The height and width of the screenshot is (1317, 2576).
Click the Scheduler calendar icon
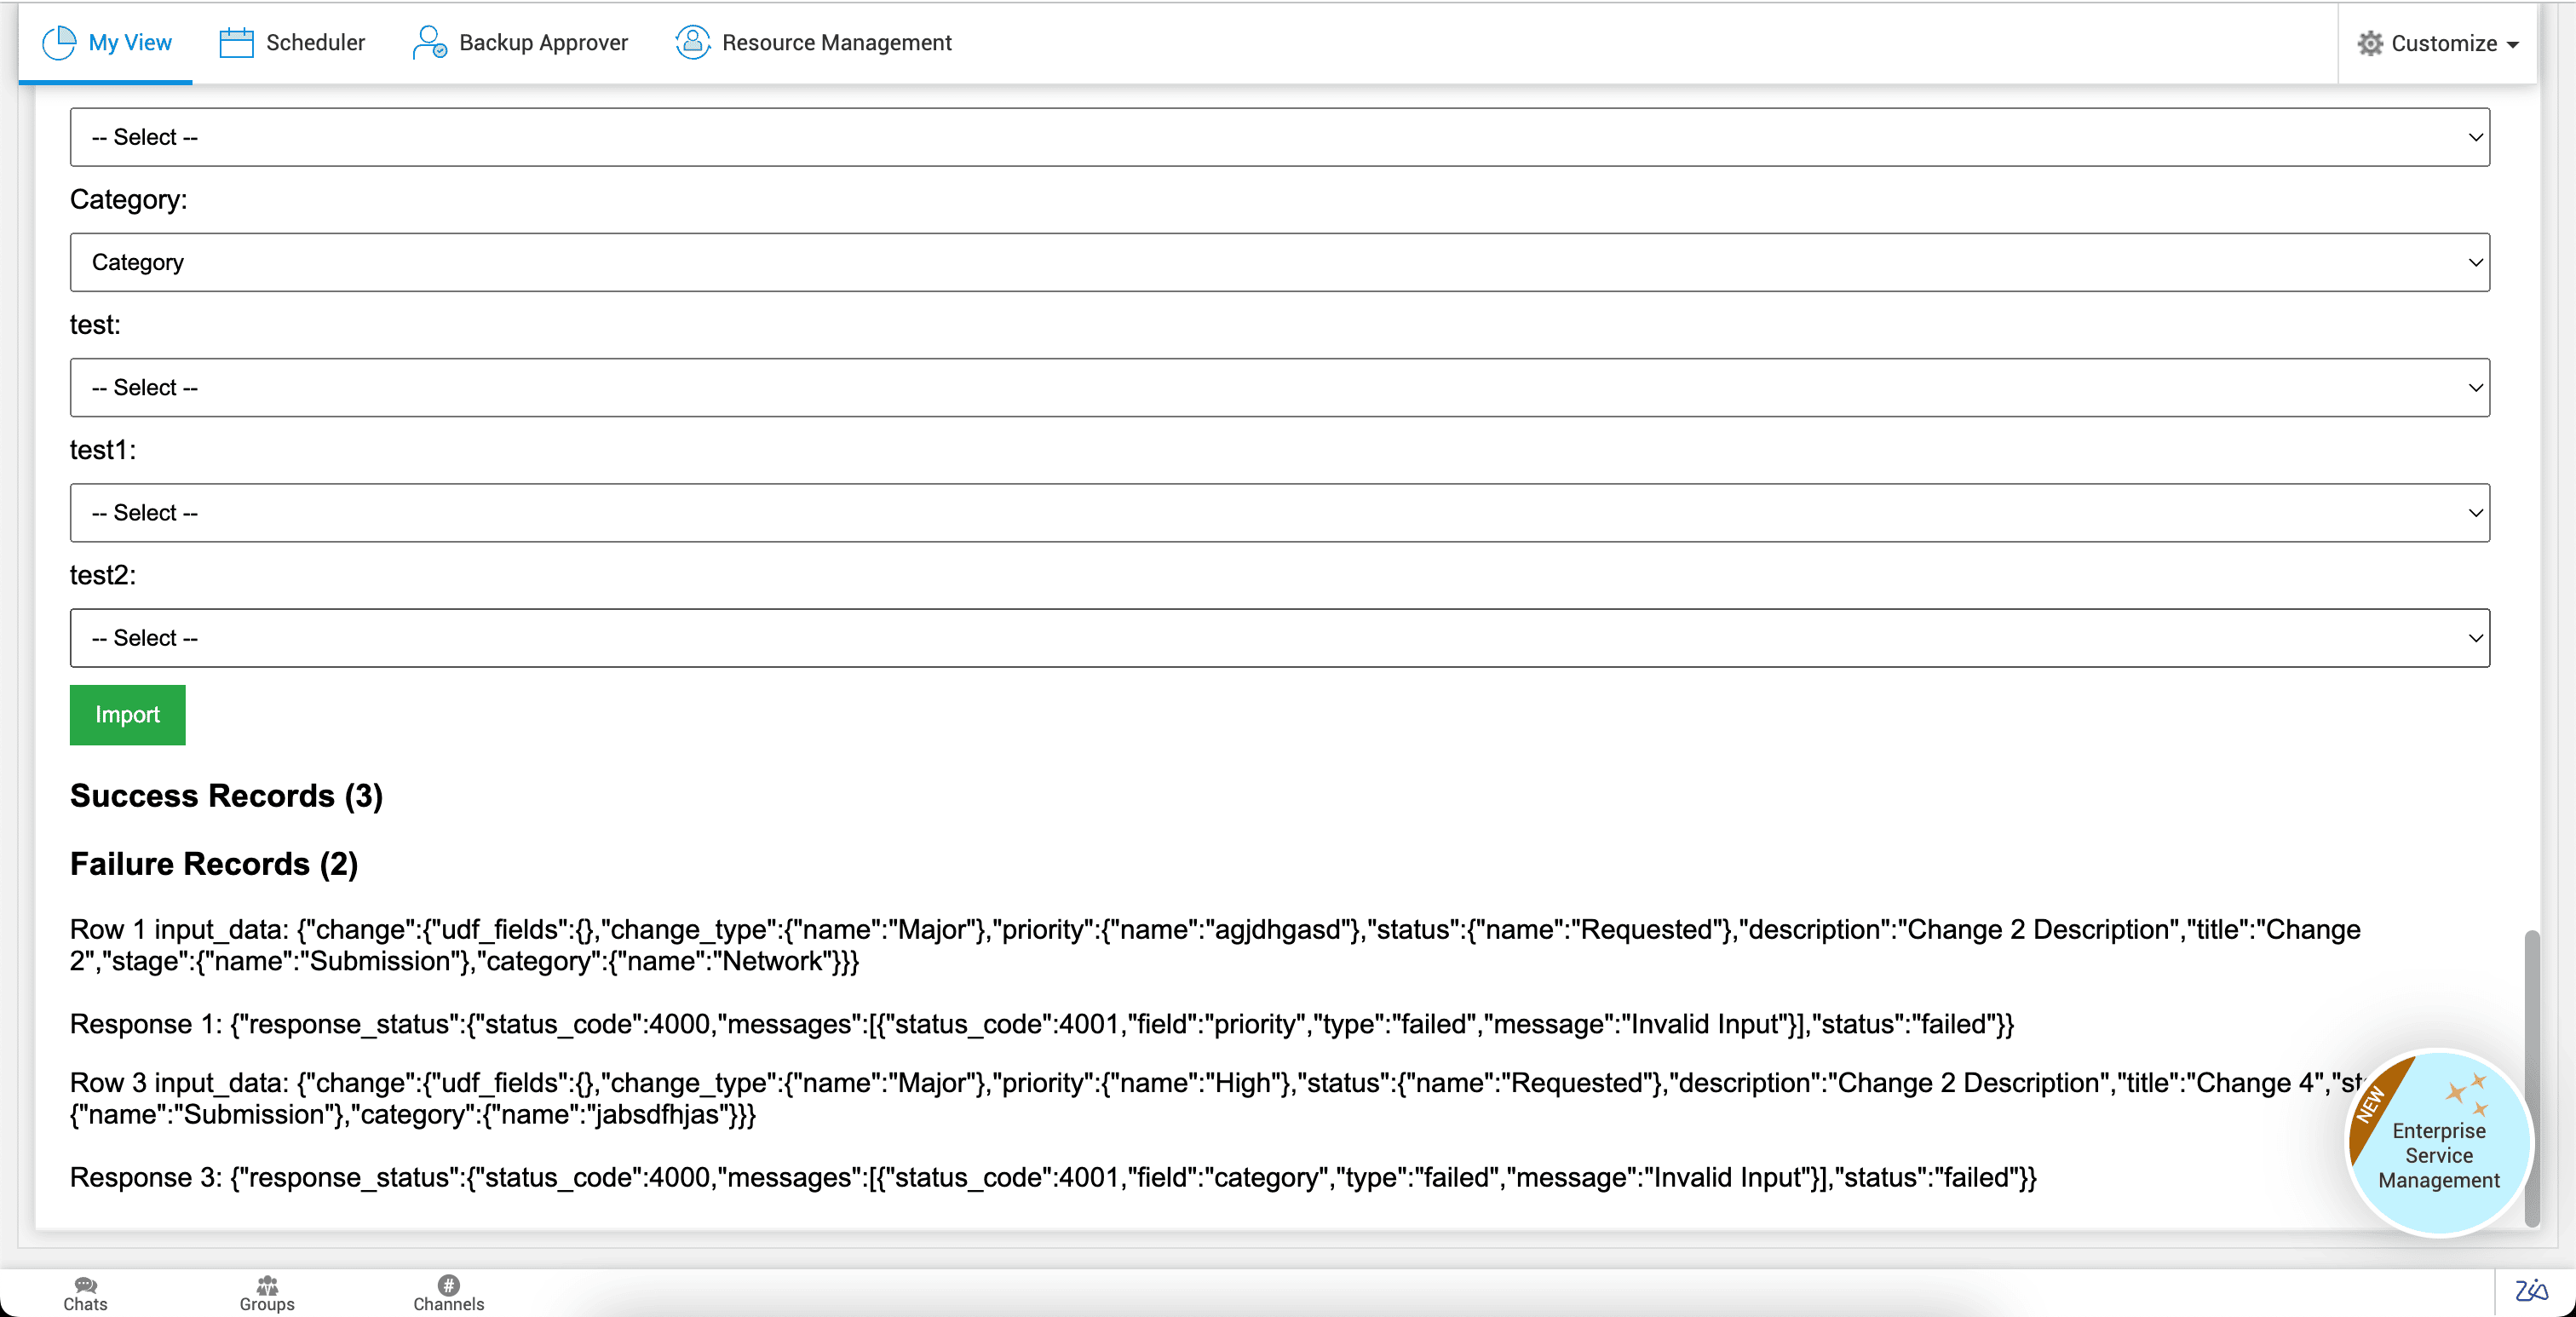click(x=236, y=43)
